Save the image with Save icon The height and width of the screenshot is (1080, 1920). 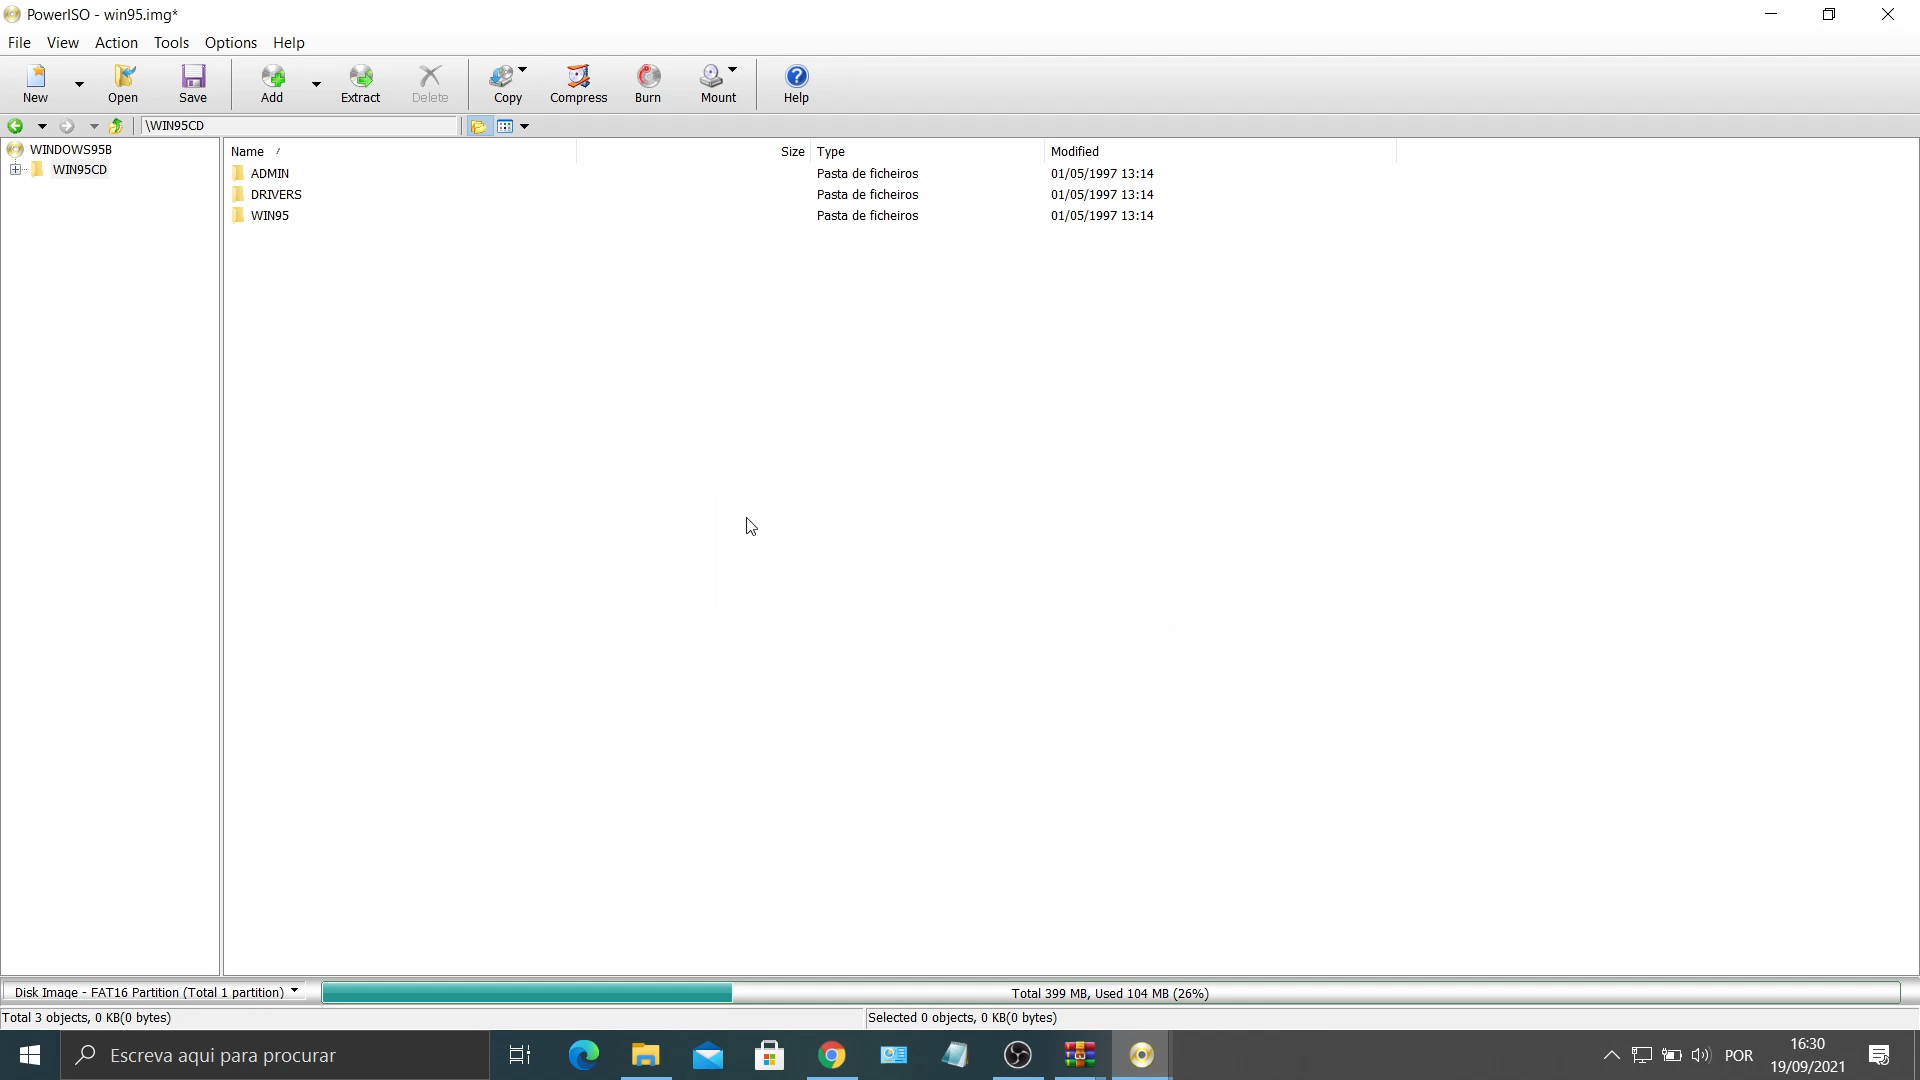[x=193, y=84]
